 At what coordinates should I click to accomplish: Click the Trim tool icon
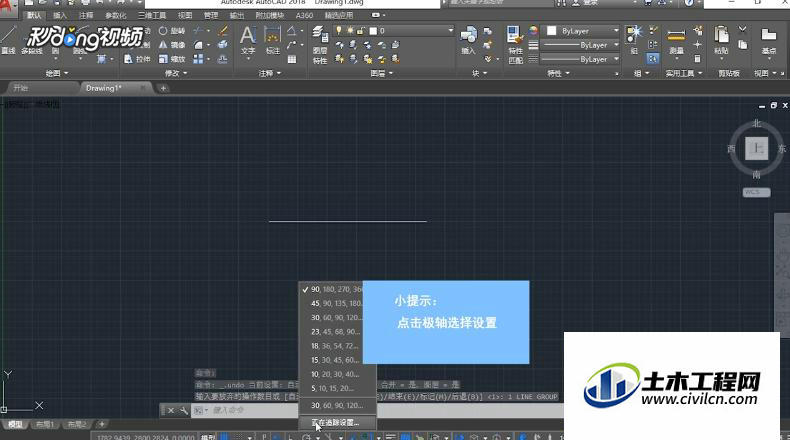199,31
